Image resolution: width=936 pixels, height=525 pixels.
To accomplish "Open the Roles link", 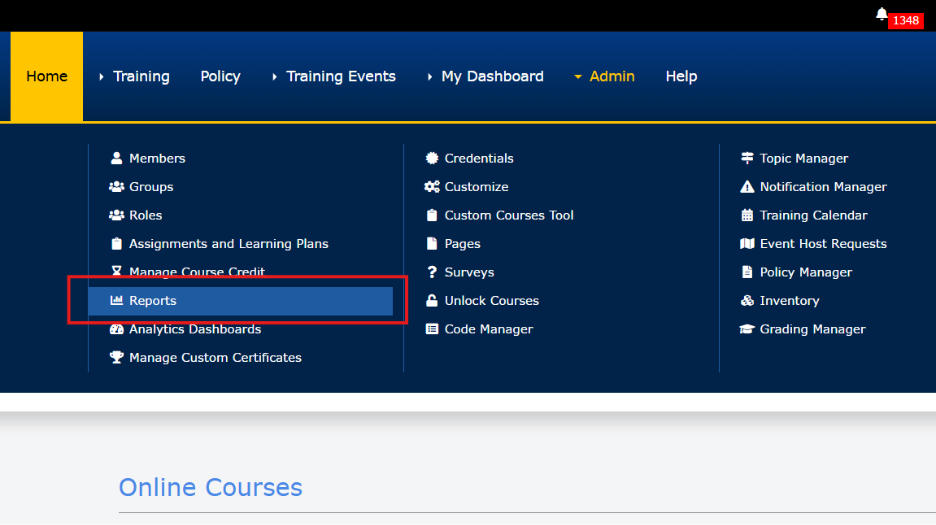I will click(x=146, y=215).
